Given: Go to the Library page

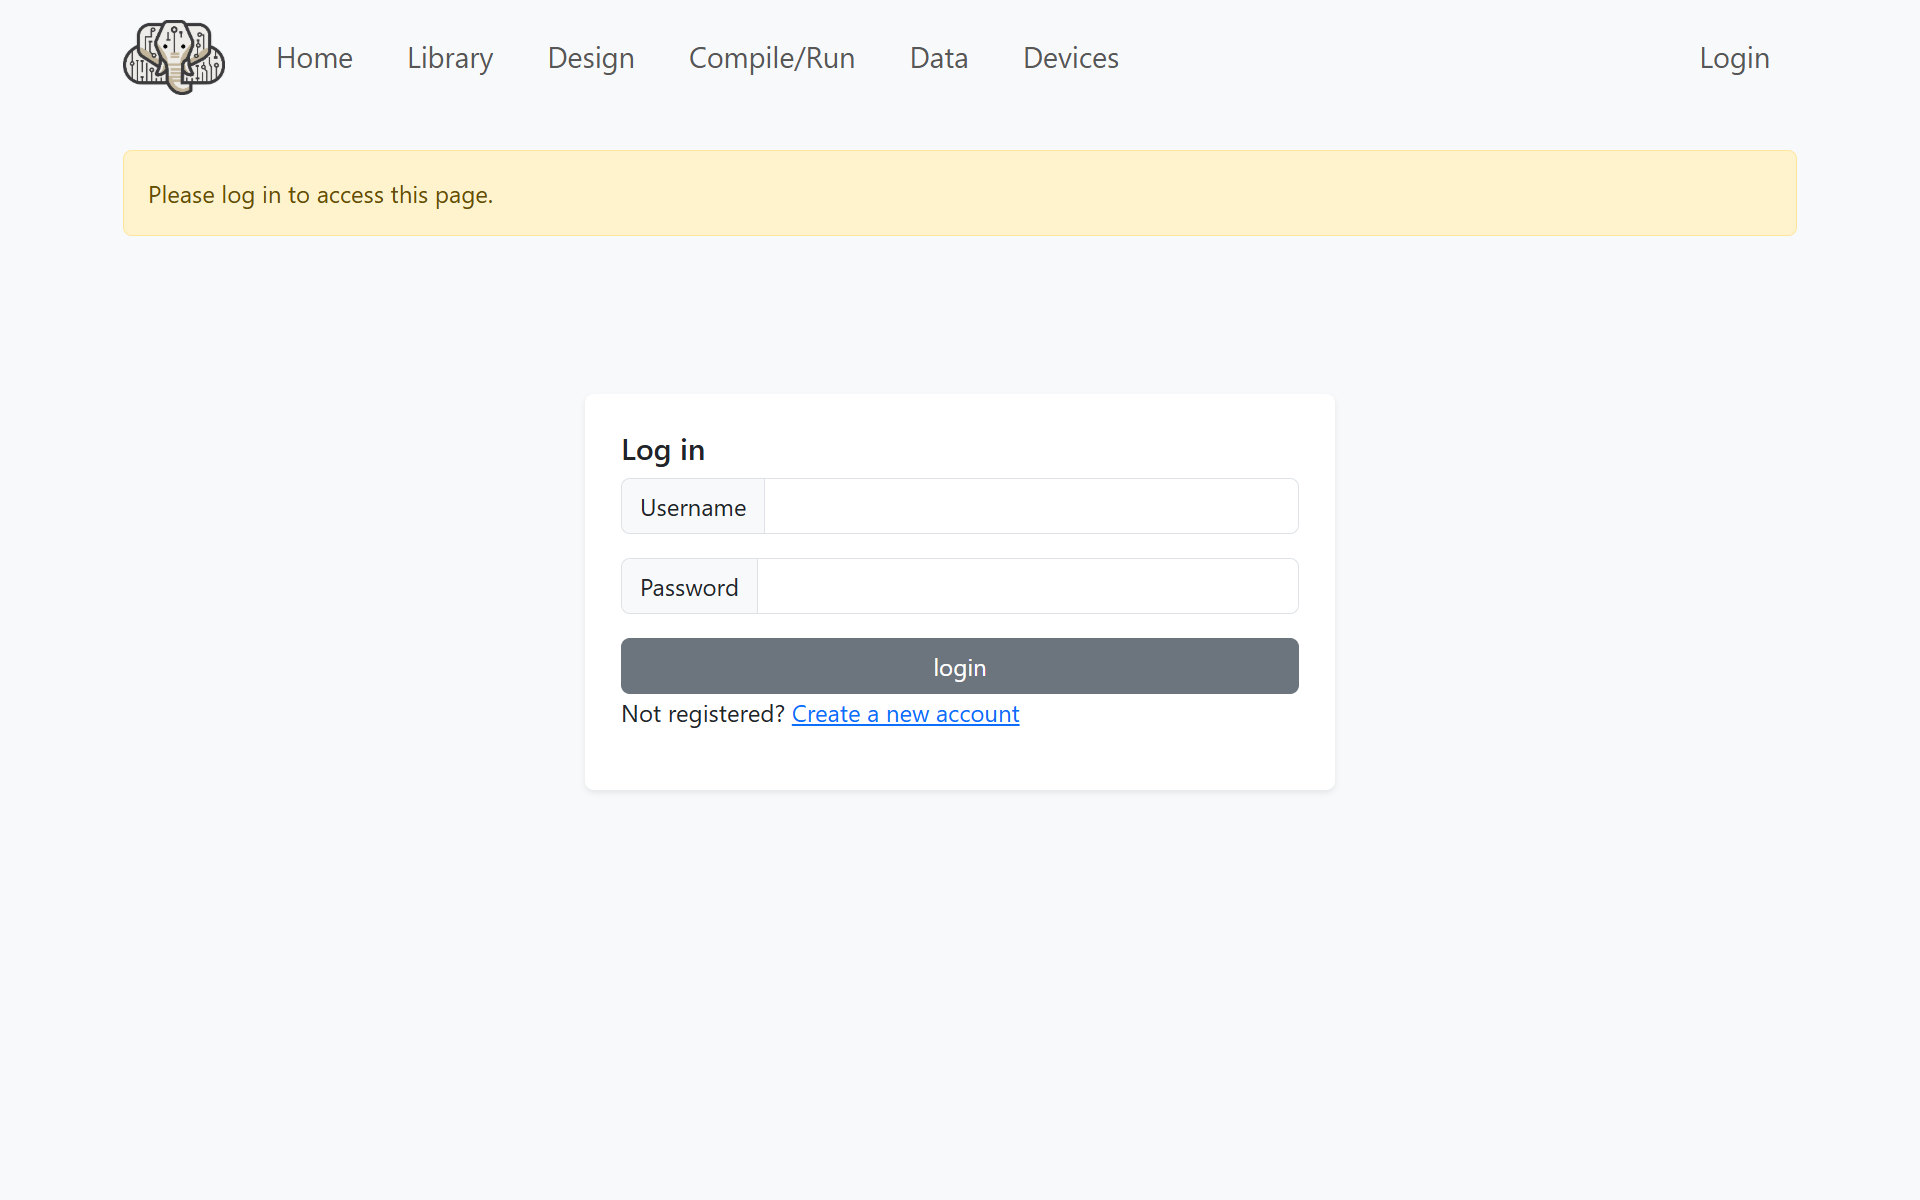Looking at the screenshot, I should click(x=450, y=58).
